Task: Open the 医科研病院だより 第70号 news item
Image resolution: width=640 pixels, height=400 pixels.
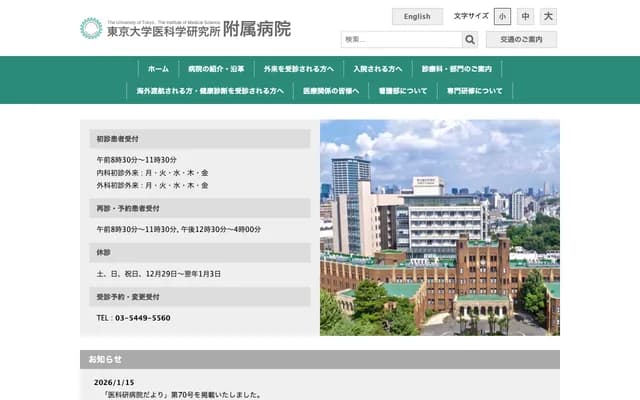Action: [182, 395]
